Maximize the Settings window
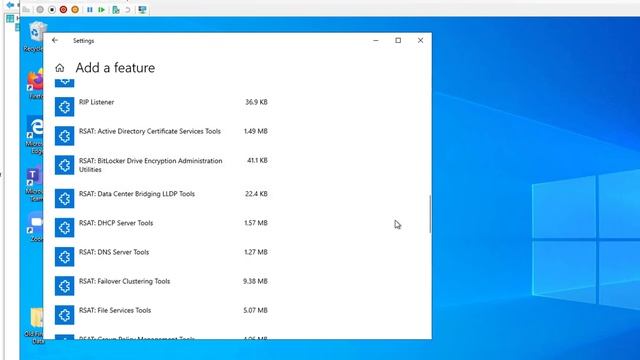Image resolution: width=640 pixels, height=360 pixels. (x=398, y=40)
